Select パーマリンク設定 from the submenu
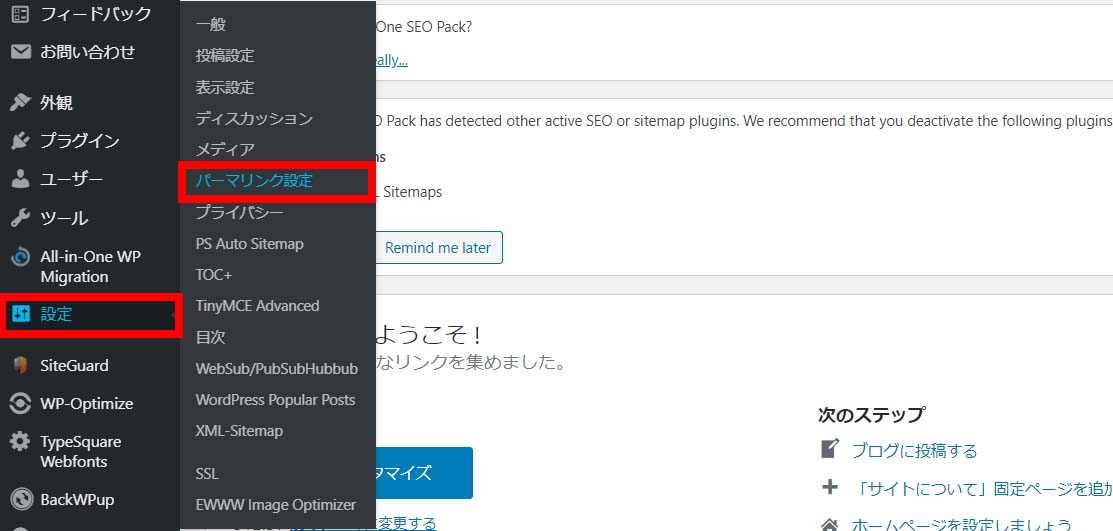 [x=254, y=181]
